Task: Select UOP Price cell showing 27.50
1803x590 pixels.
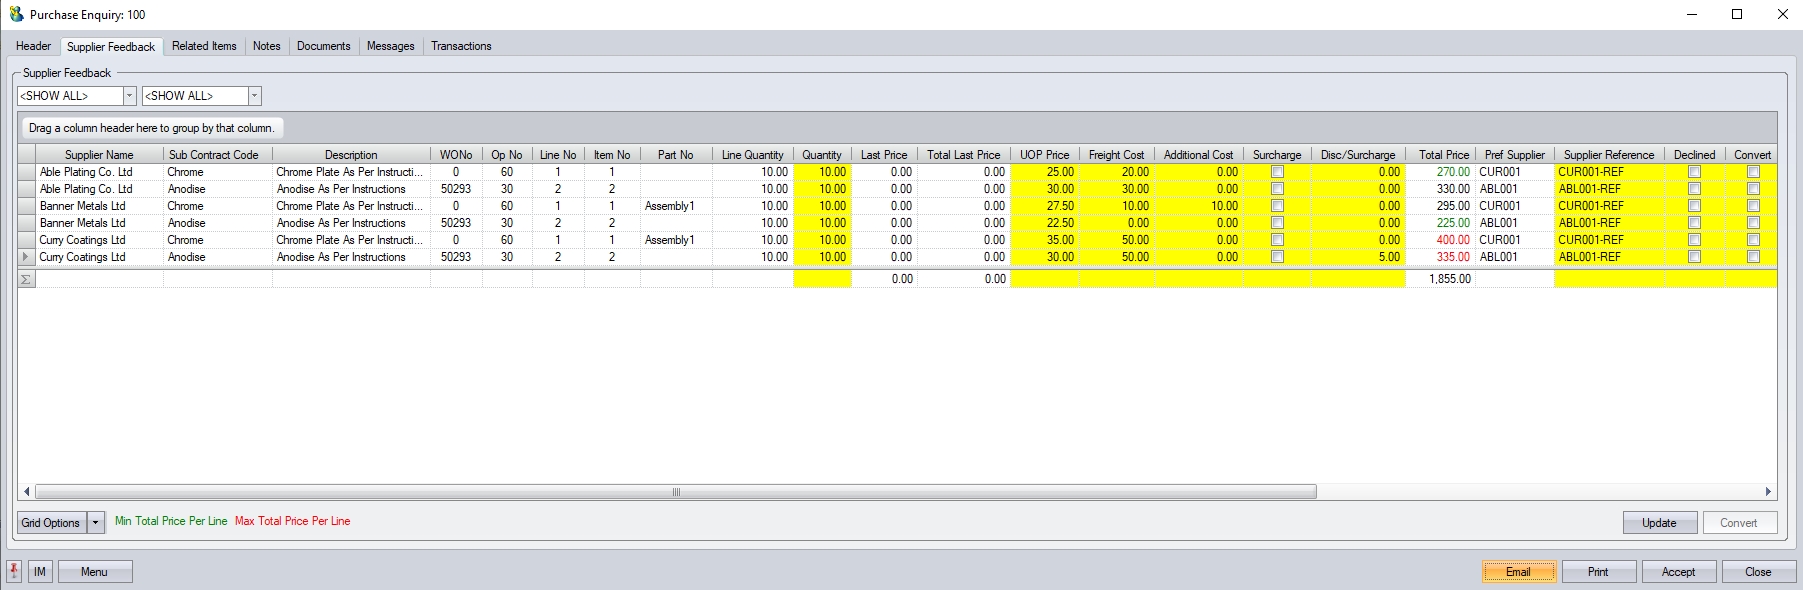Action: pos(1044,206)
